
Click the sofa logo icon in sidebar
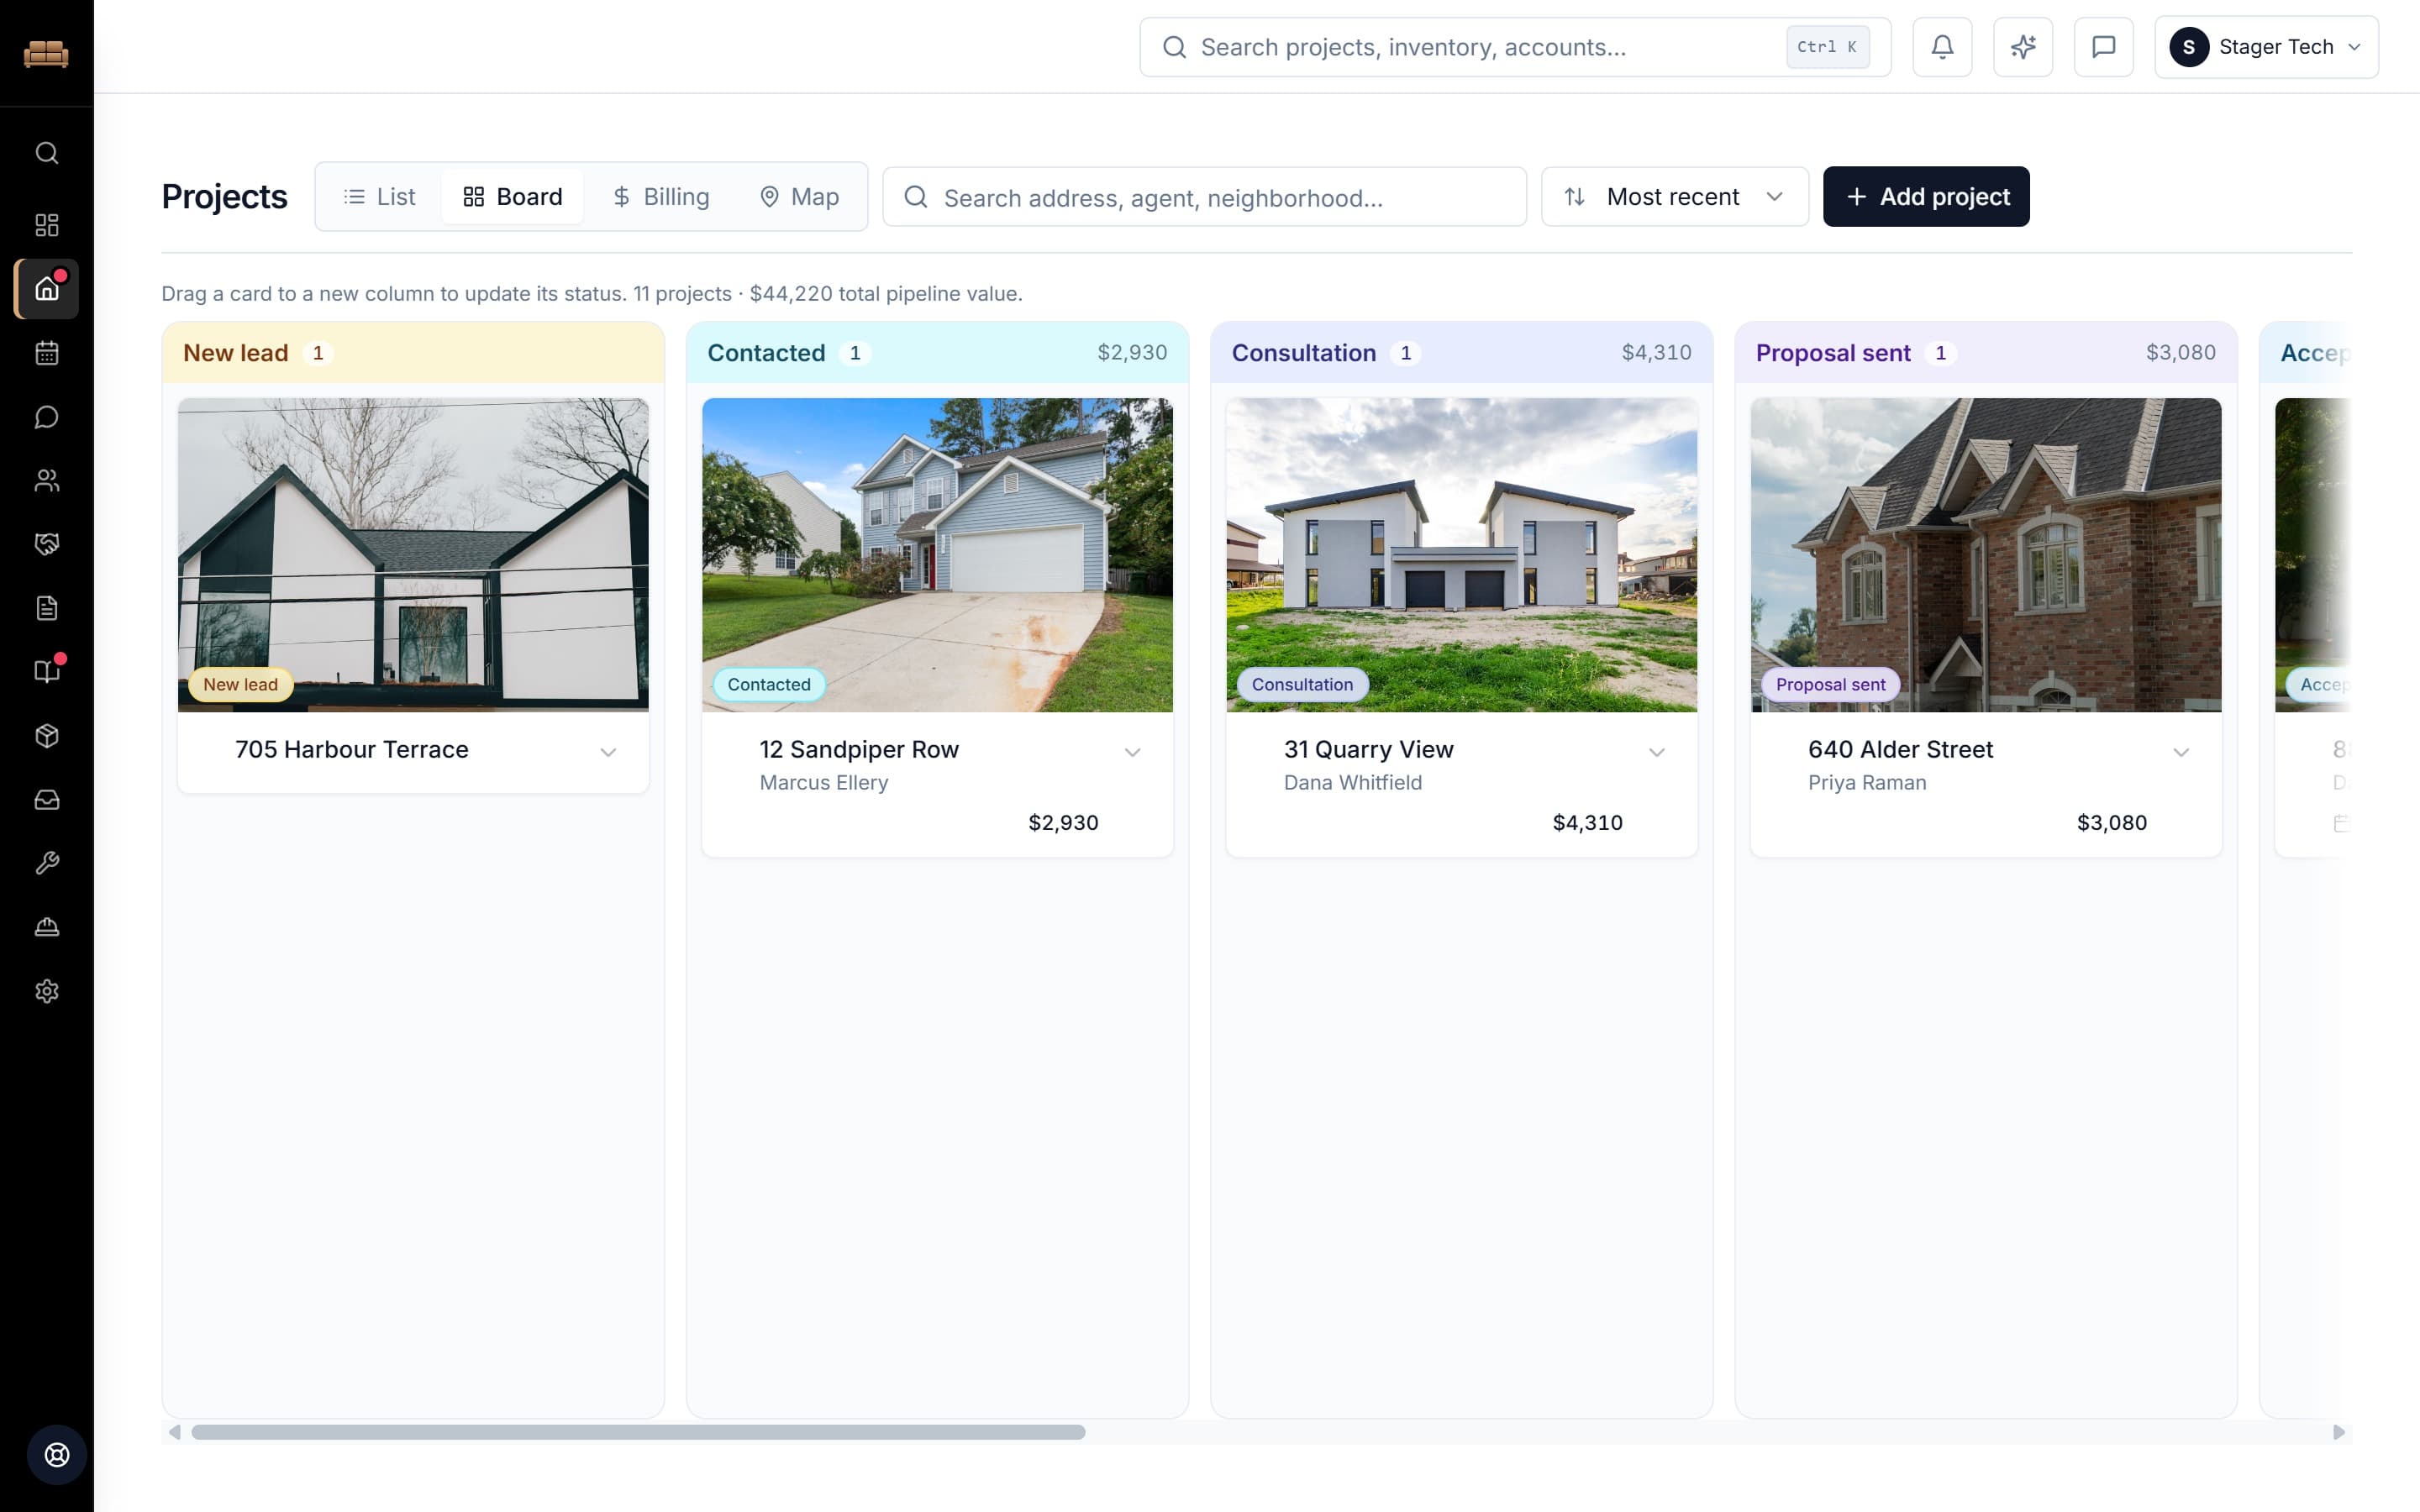pos(46,52)
